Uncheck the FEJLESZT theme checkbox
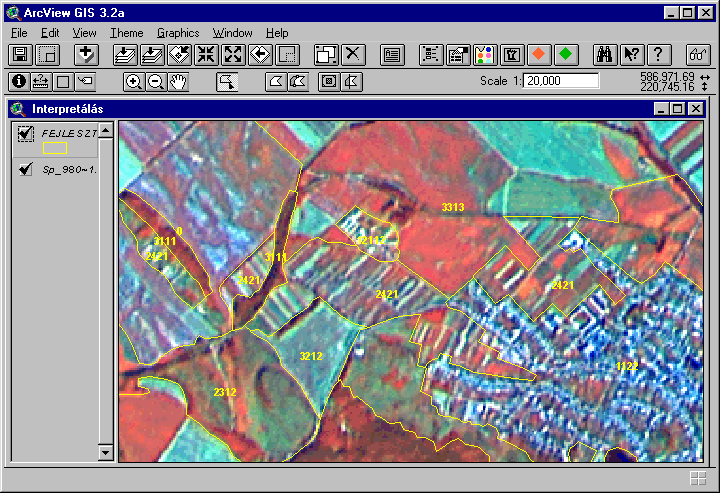 pyautogui.click(x=25, y=133)
